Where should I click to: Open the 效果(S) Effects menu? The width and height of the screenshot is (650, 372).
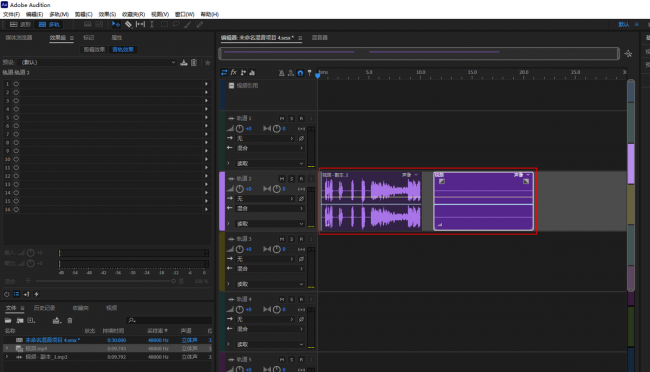pos(107,14)
